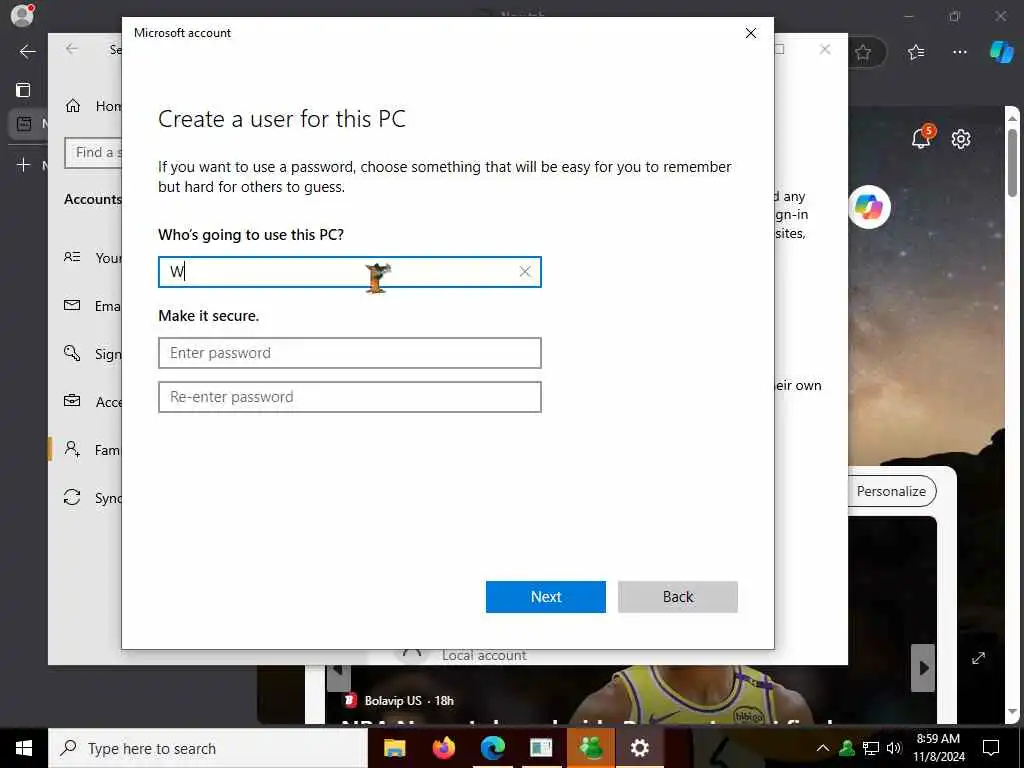Image resolution: width=1024 pixels, height=768 pixels.
Task: Open the Settings gear taskbar item
Action: [x=639, y=748]
